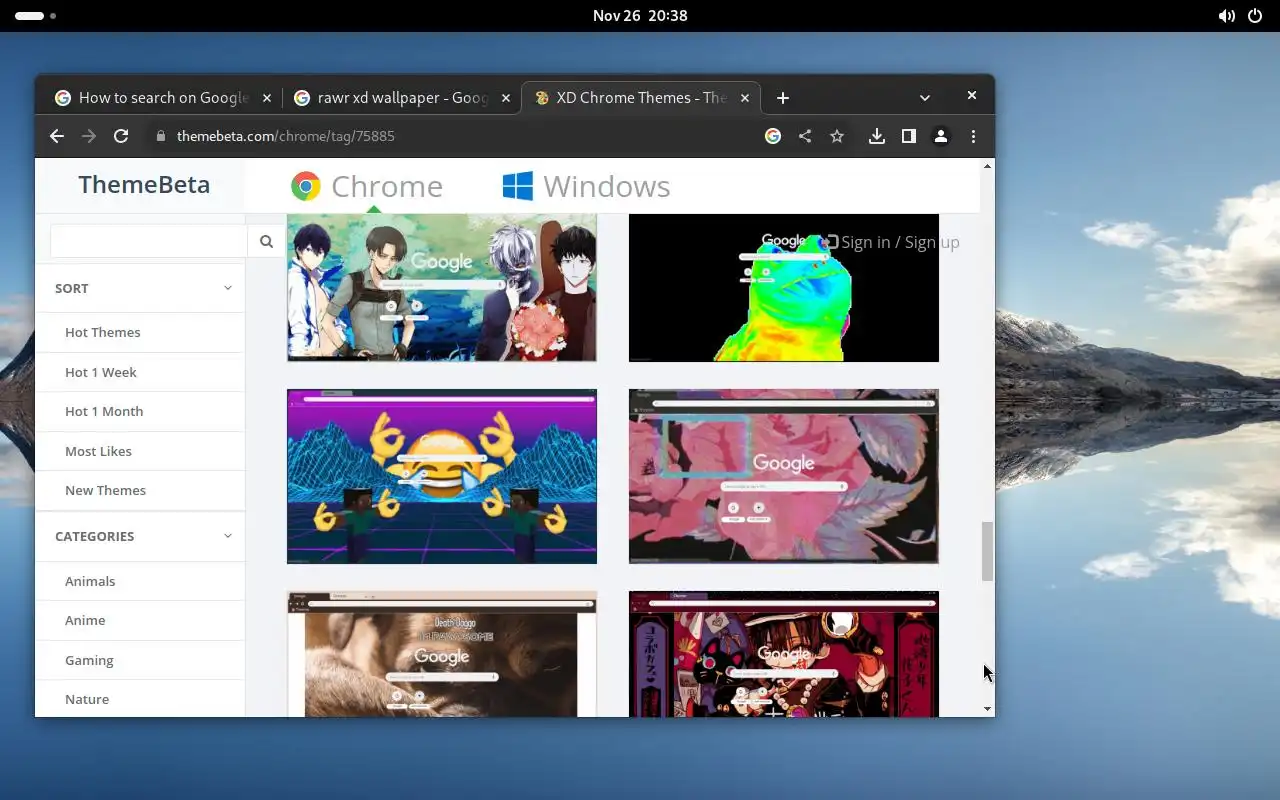
Task: Click the forward navigation arrow
Action: point(89,136)
